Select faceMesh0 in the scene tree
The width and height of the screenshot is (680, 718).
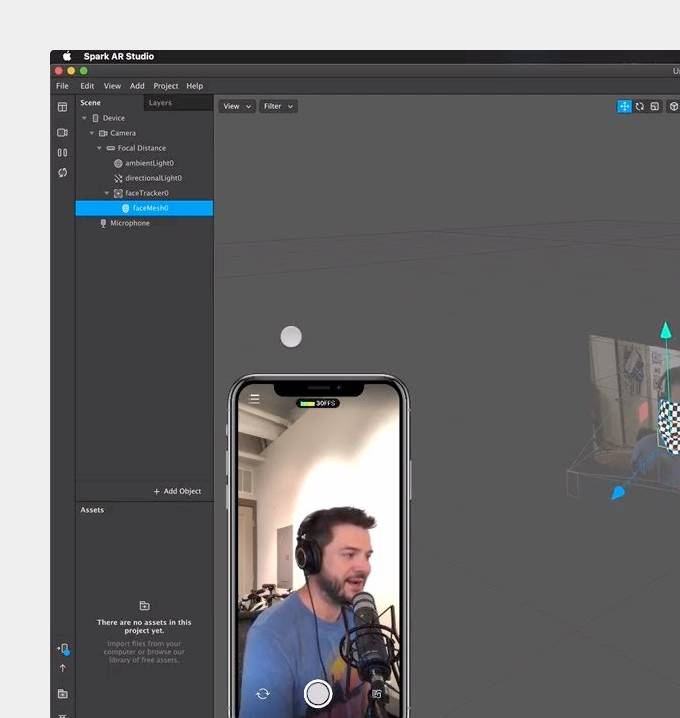pyautogui.click(x=144, y=208)
